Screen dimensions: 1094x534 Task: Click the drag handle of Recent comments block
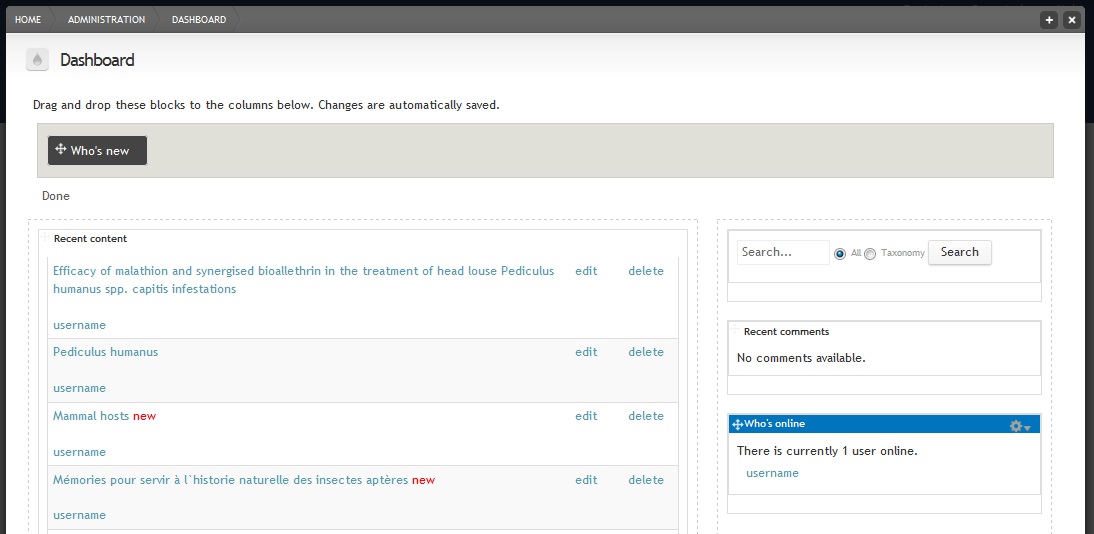pyautogui.click(x=735, y=329)
